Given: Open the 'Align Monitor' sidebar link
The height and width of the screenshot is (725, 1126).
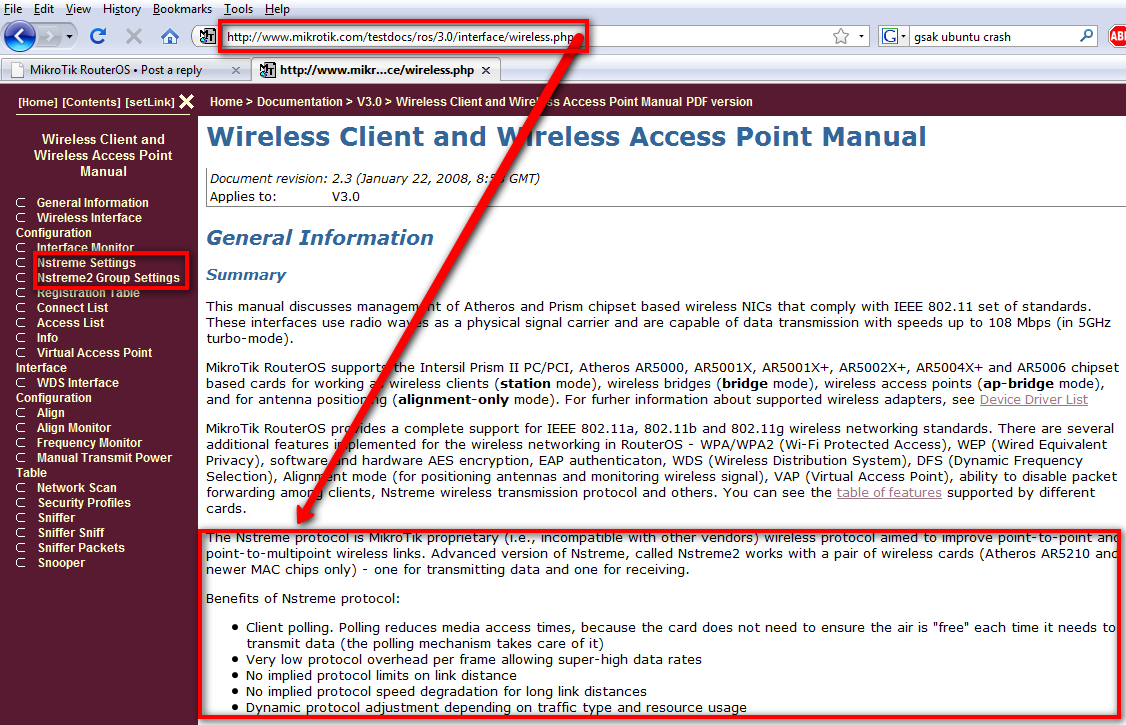Looking at the screenshot, I should click(74, 428).
